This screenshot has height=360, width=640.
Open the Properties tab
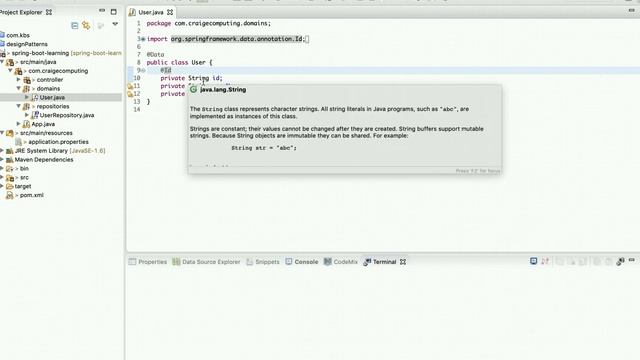(148, 262)
